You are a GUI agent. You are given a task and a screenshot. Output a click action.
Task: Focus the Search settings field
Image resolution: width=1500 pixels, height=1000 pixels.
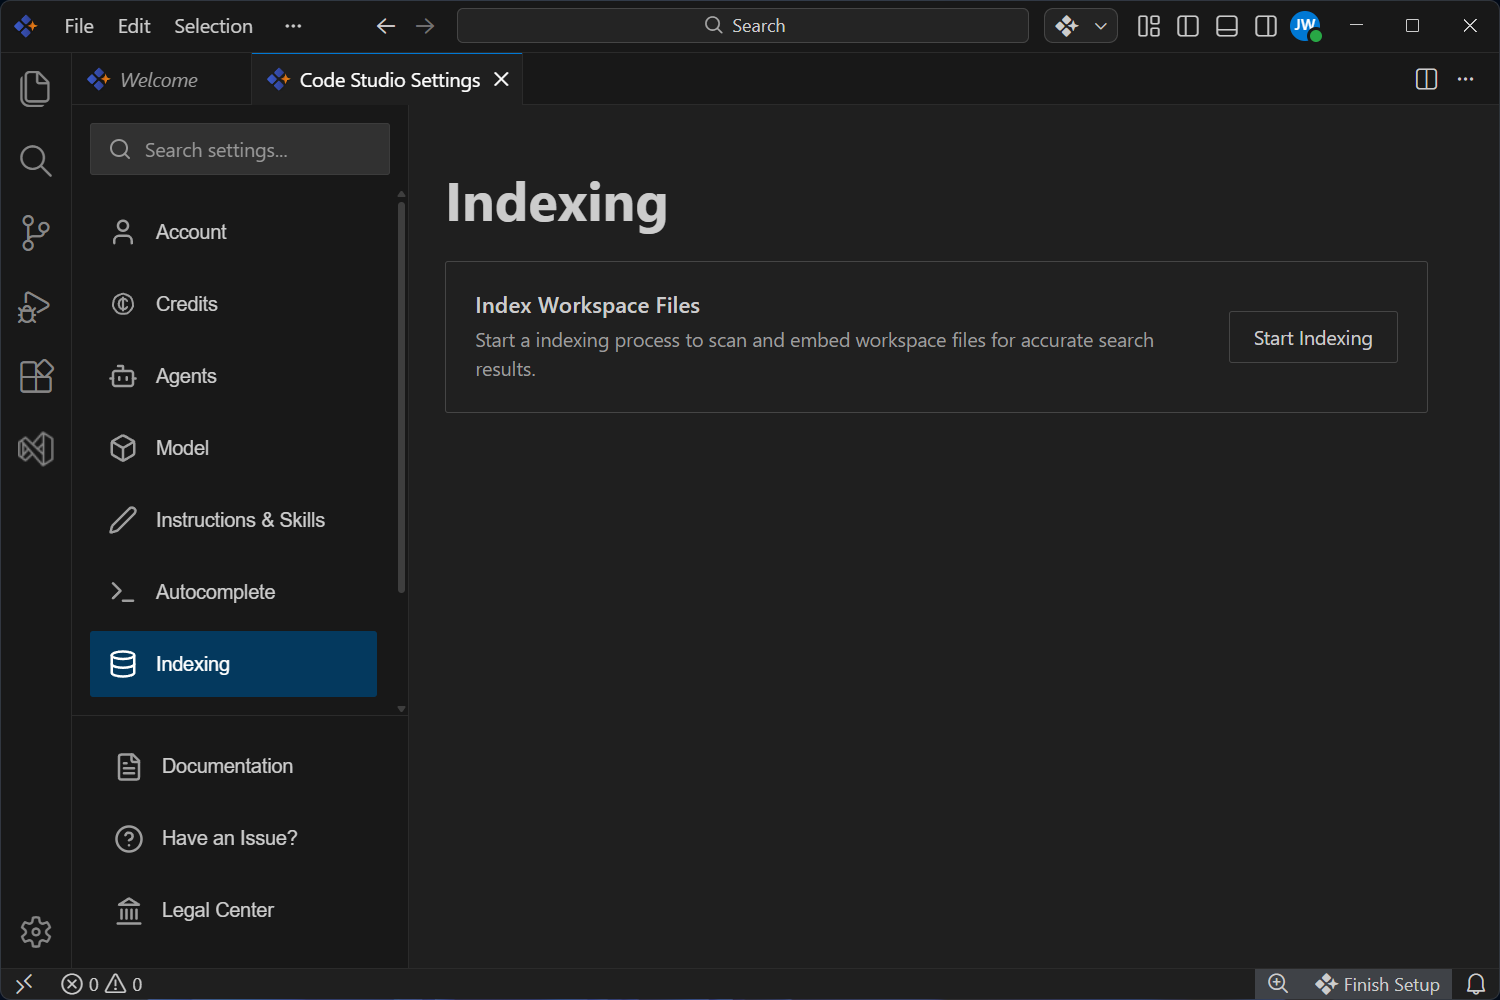240,149
